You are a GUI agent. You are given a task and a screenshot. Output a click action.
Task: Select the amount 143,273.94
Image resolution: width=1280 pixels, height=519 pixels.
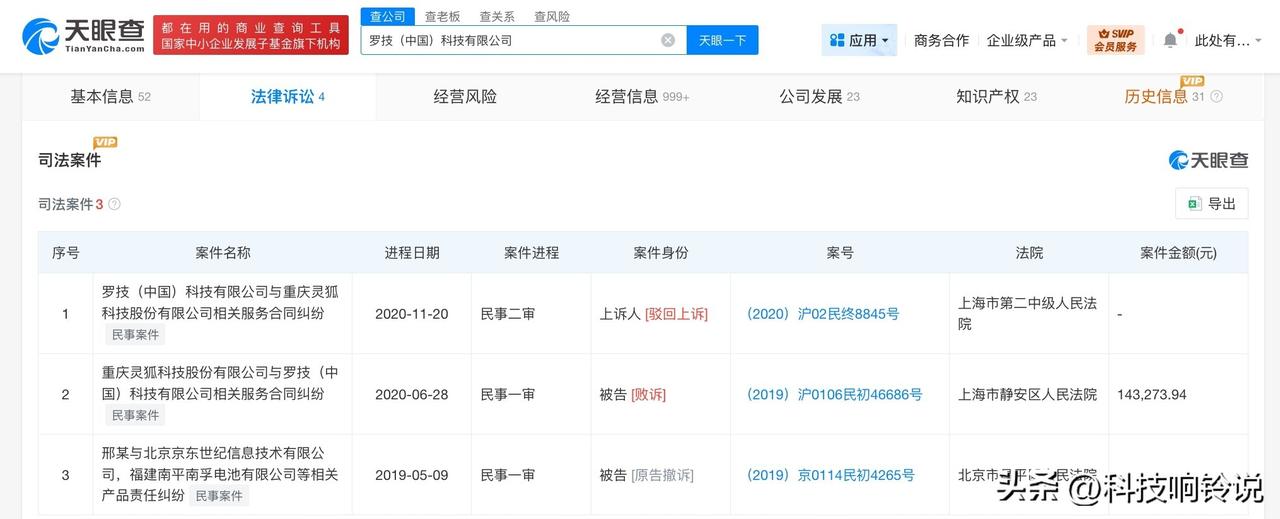[x=1152, y=395]
